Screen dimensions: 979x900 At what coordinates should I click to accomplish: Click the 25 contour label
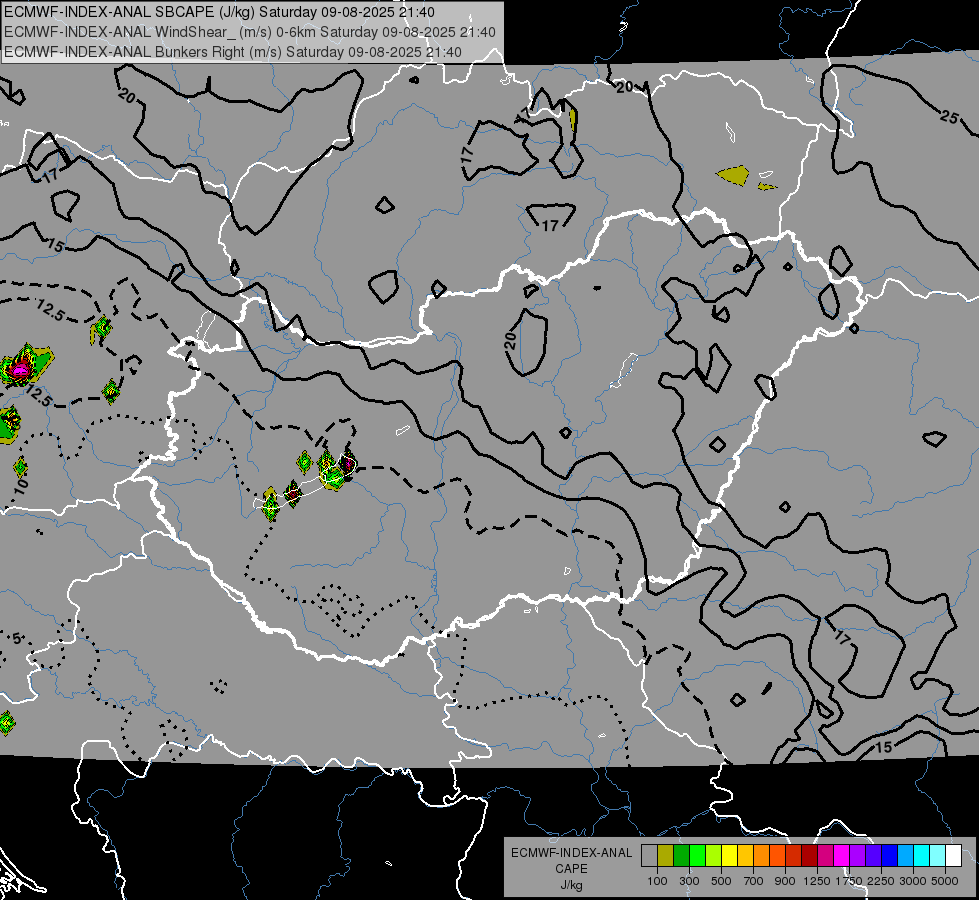949,117
